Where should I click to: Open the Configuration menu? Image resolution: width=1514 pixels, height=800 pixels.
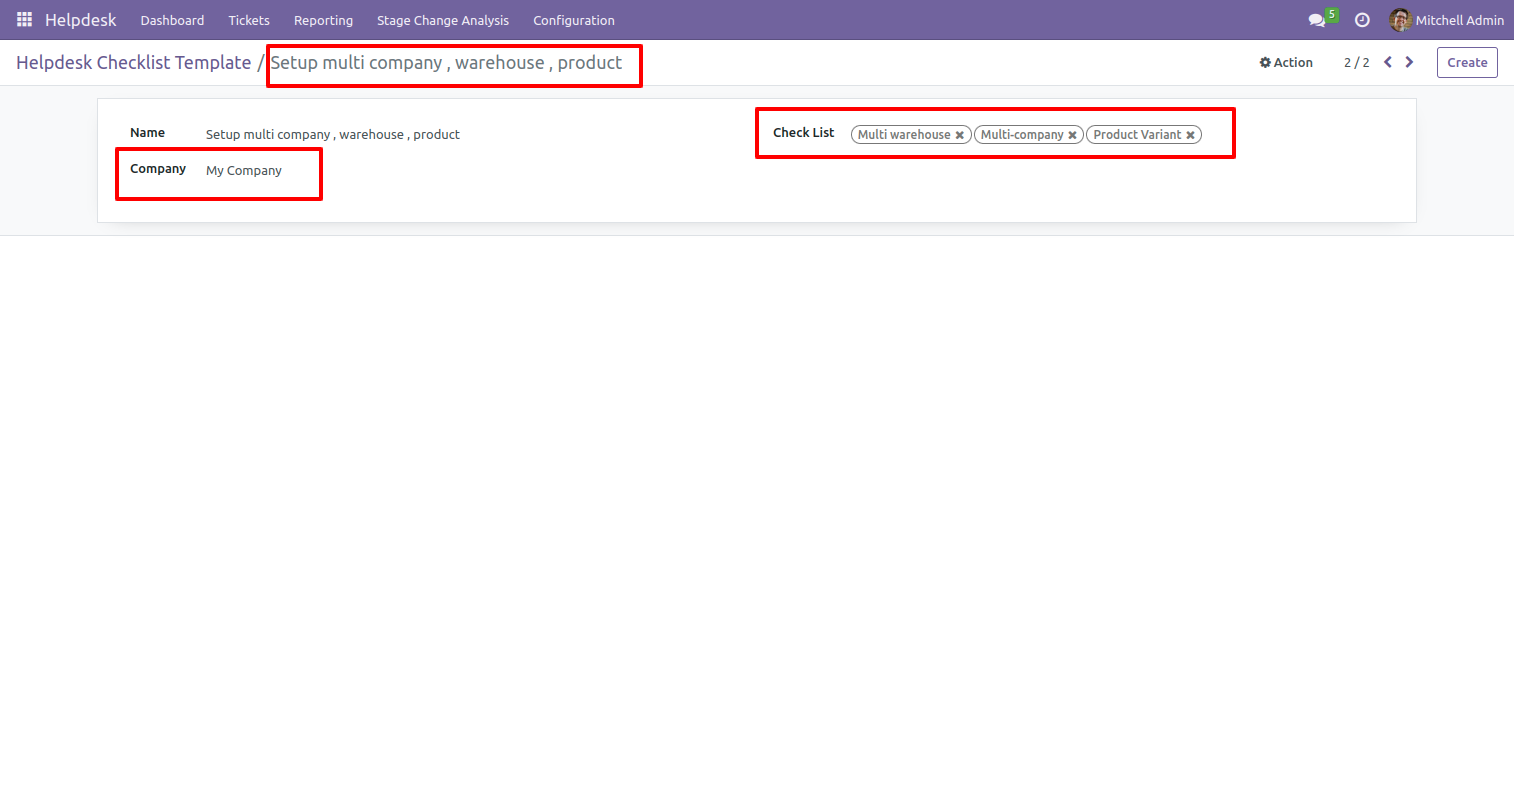point(574,20)
